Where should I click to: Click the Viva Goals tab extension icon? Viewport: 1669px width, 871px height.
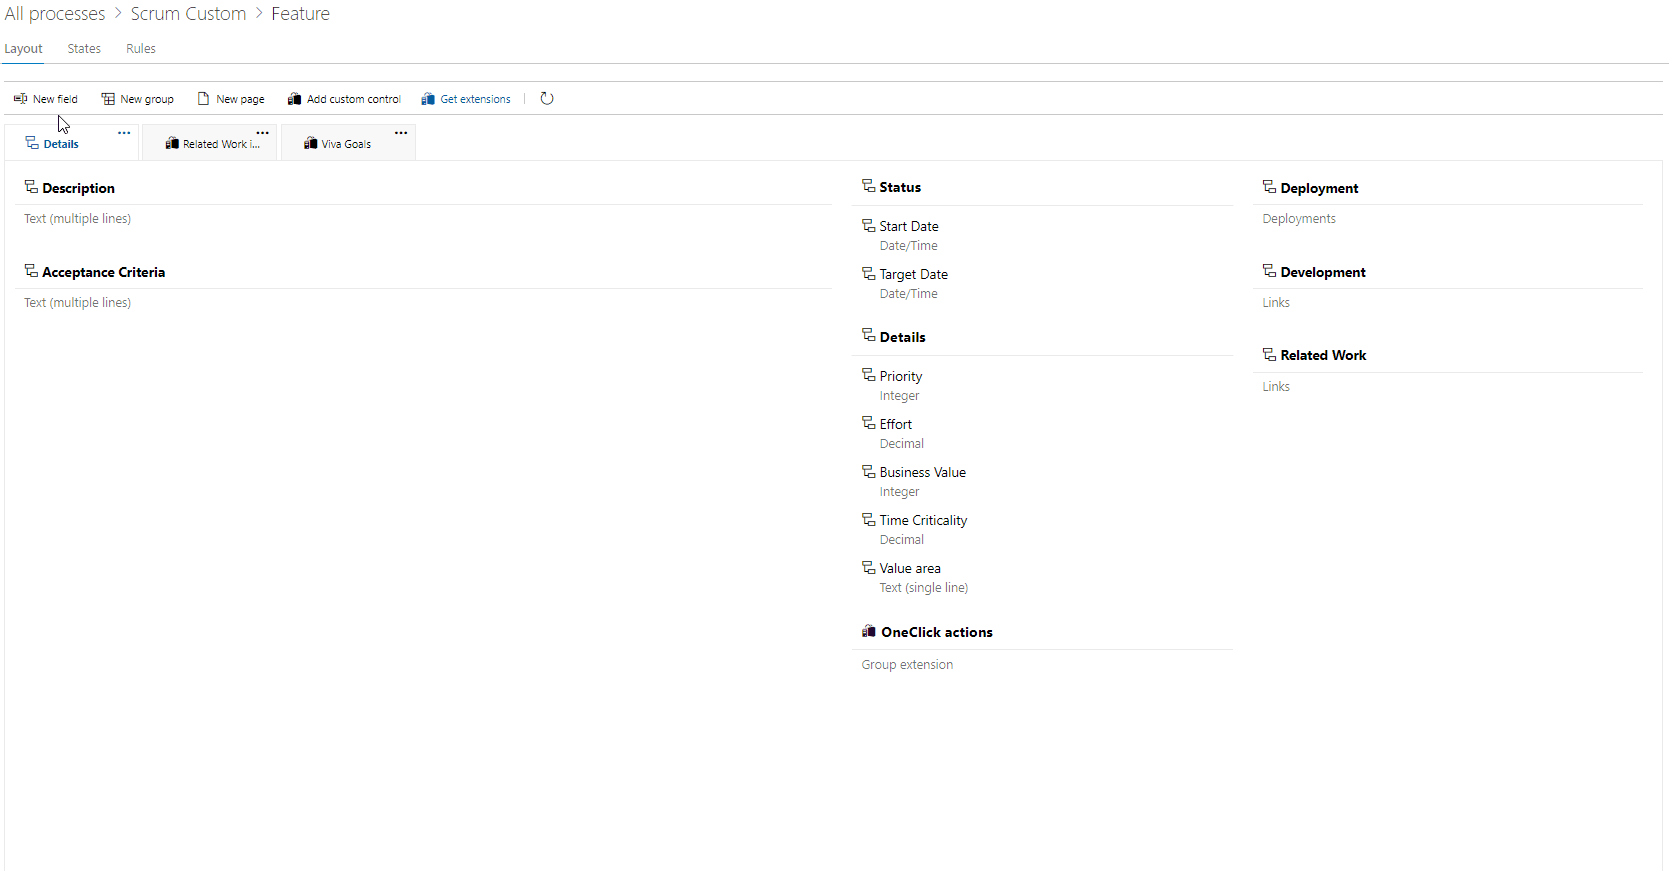[x=310, y=144]
